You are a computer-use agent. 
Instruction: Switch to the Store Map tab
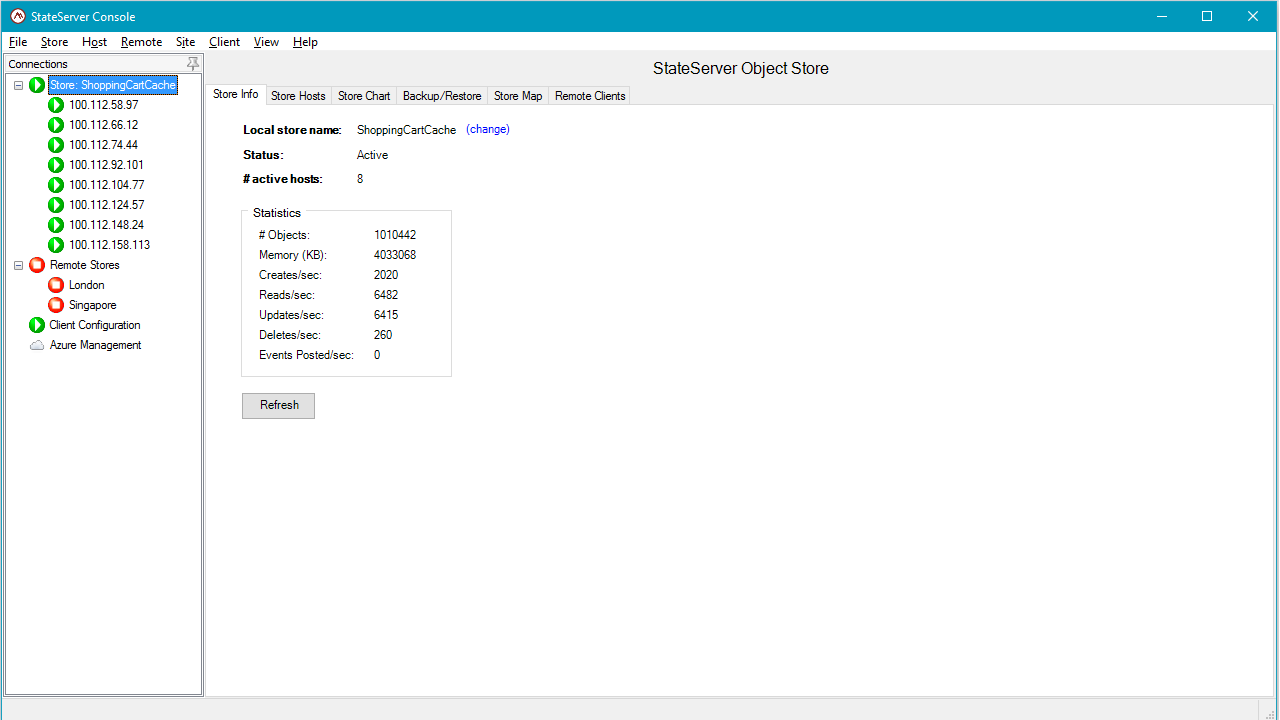(518, 96)
